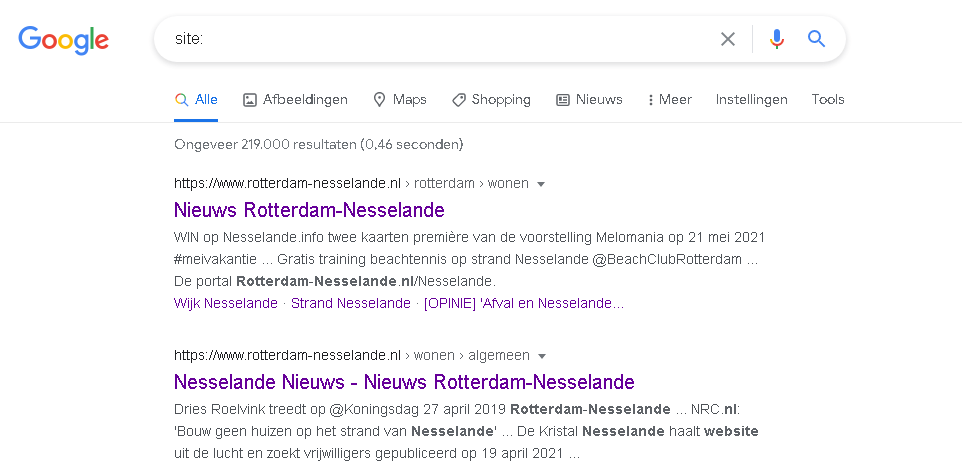The image size is (962, 472).
Task: Click the 'Ongeveer 219.000 resultaten' stats text
Action: tap(318, 145)
